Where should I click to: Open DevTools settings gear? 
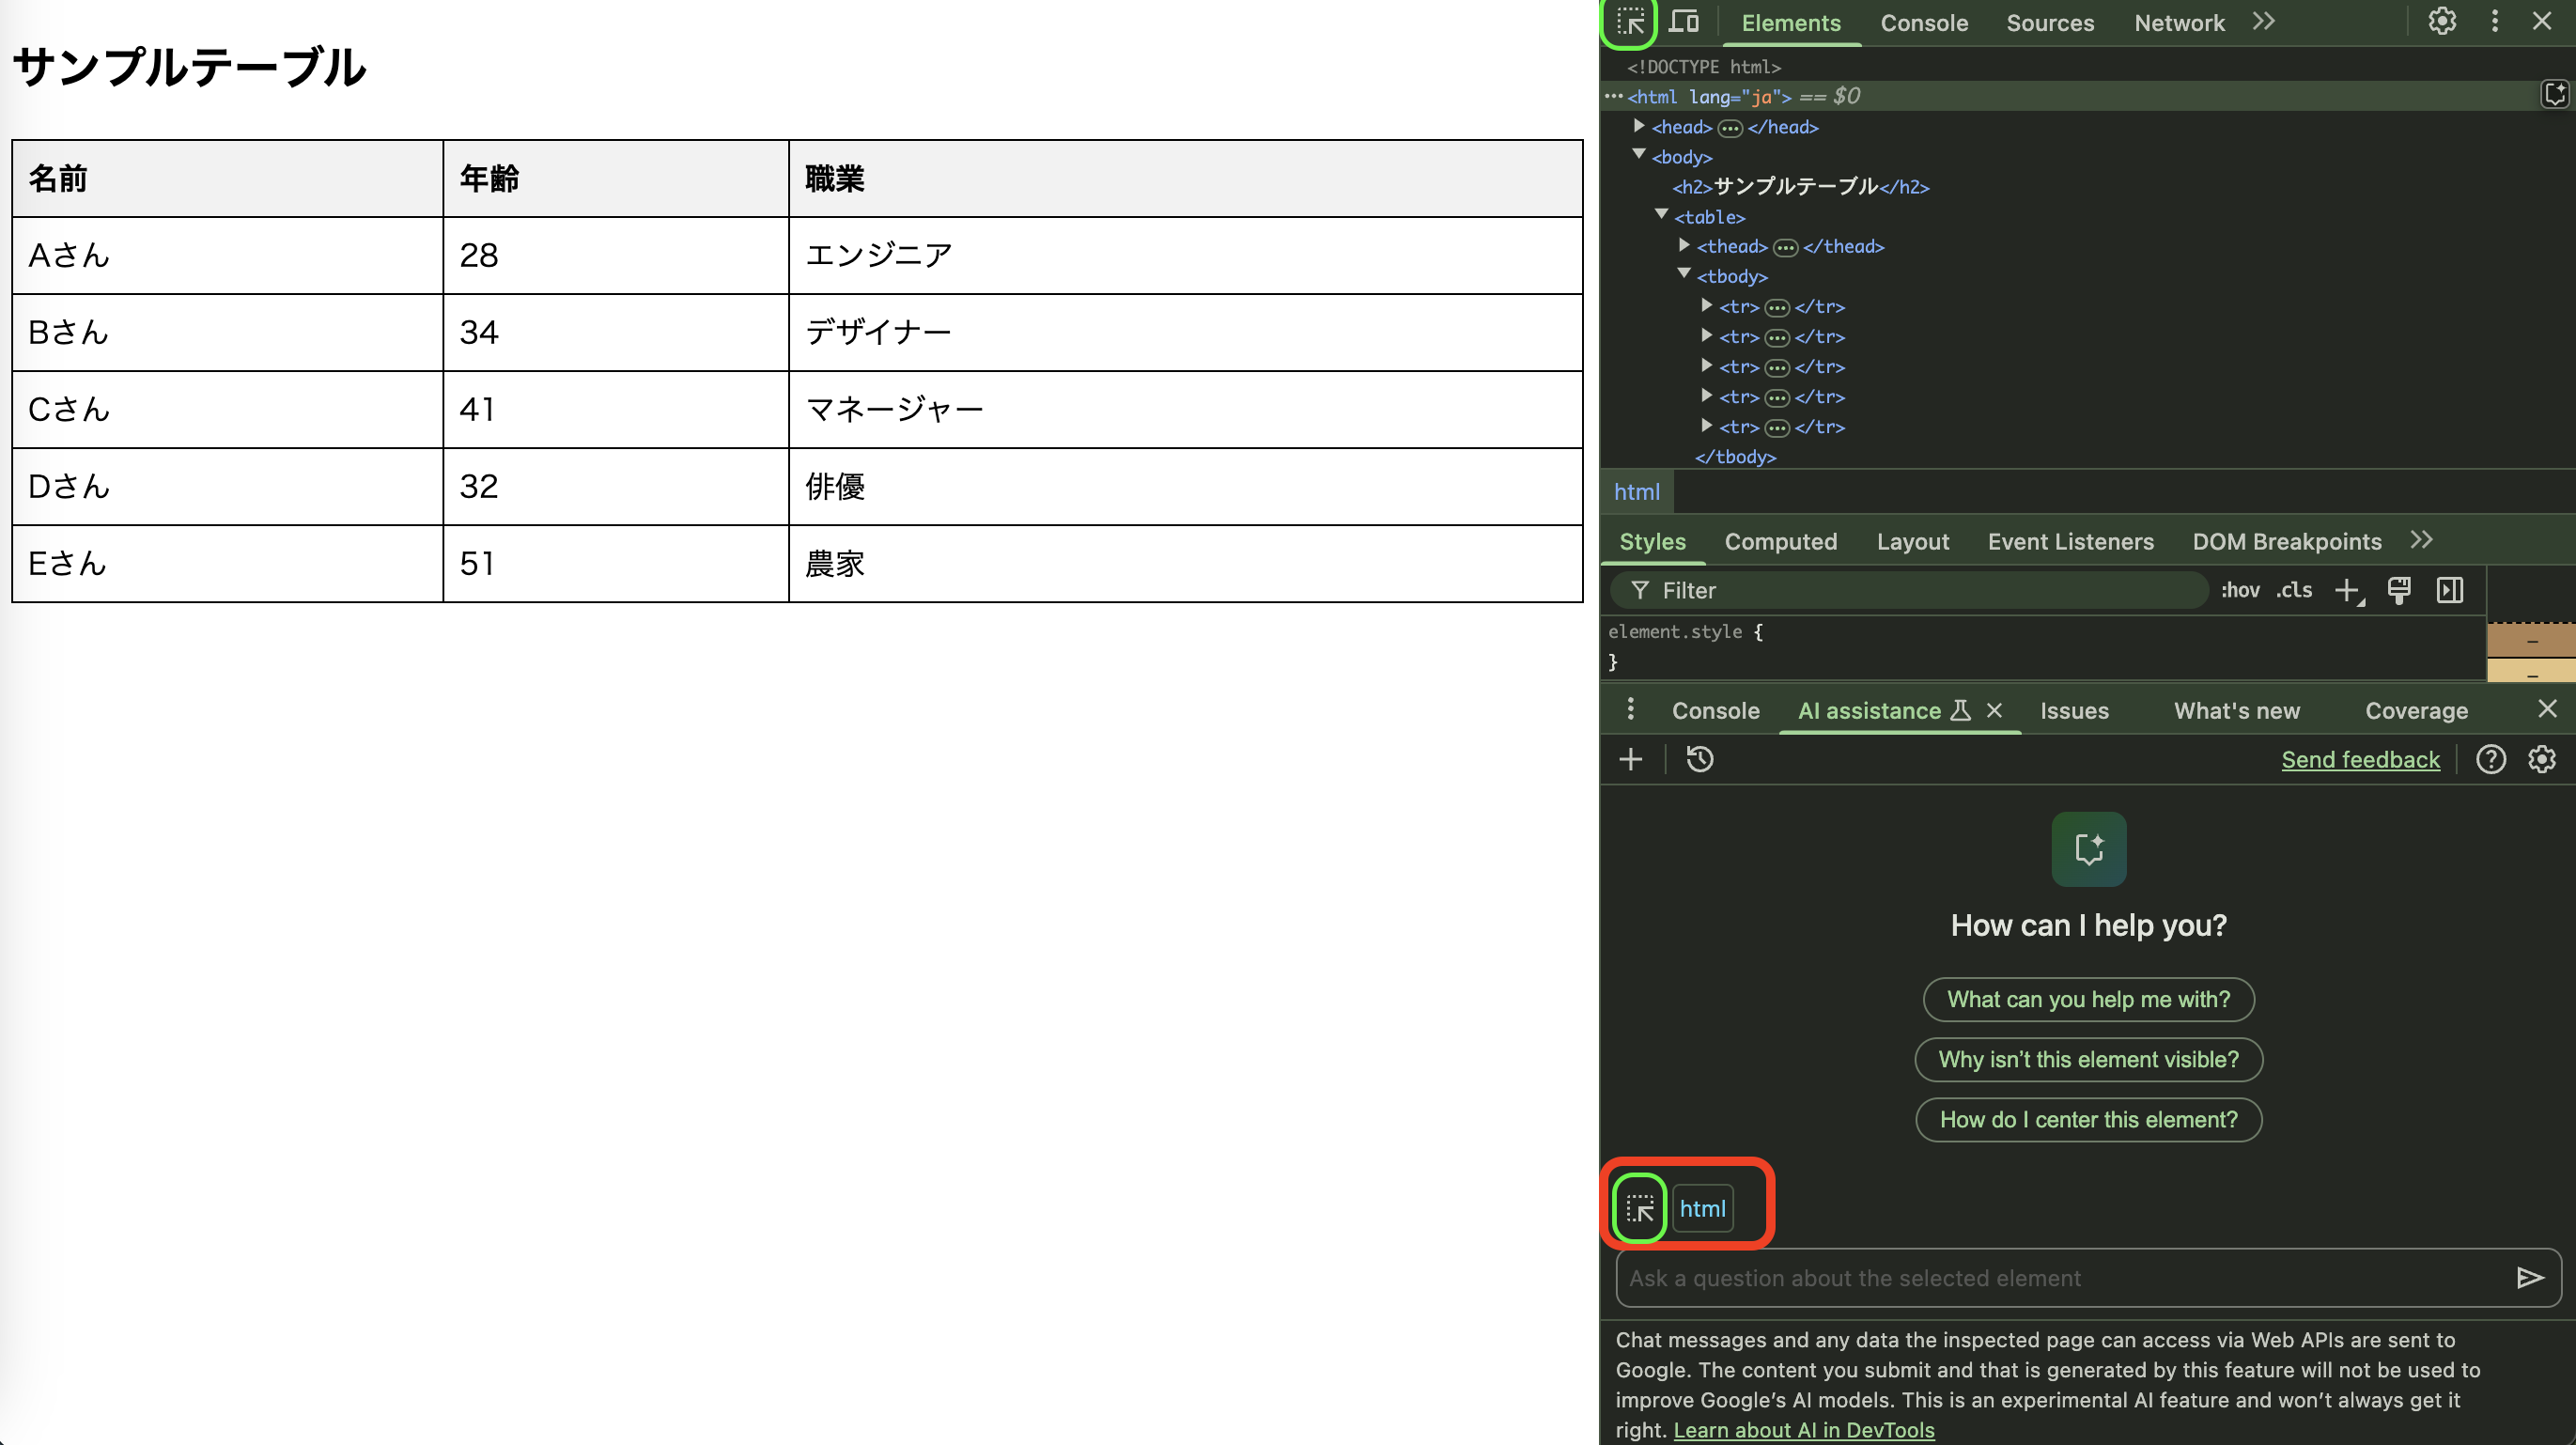tap(2441, 21)
